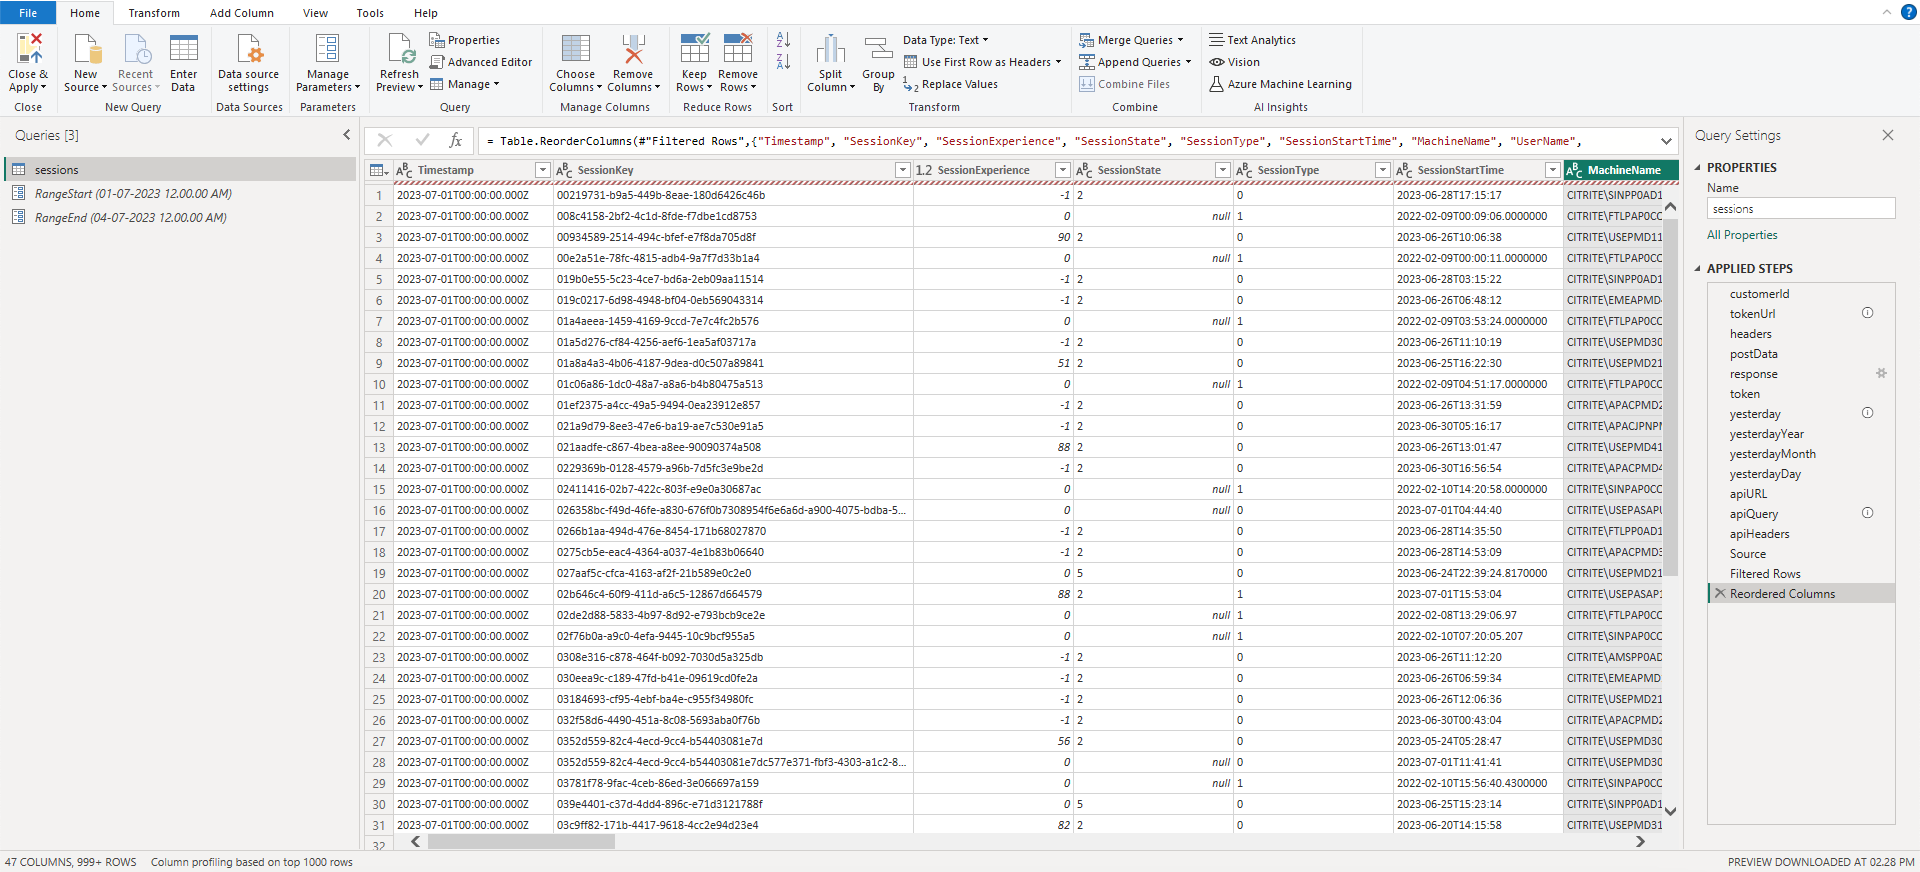Open the Enter Data table icon
The image size is (1920, 872).
(x=183, y=50)
